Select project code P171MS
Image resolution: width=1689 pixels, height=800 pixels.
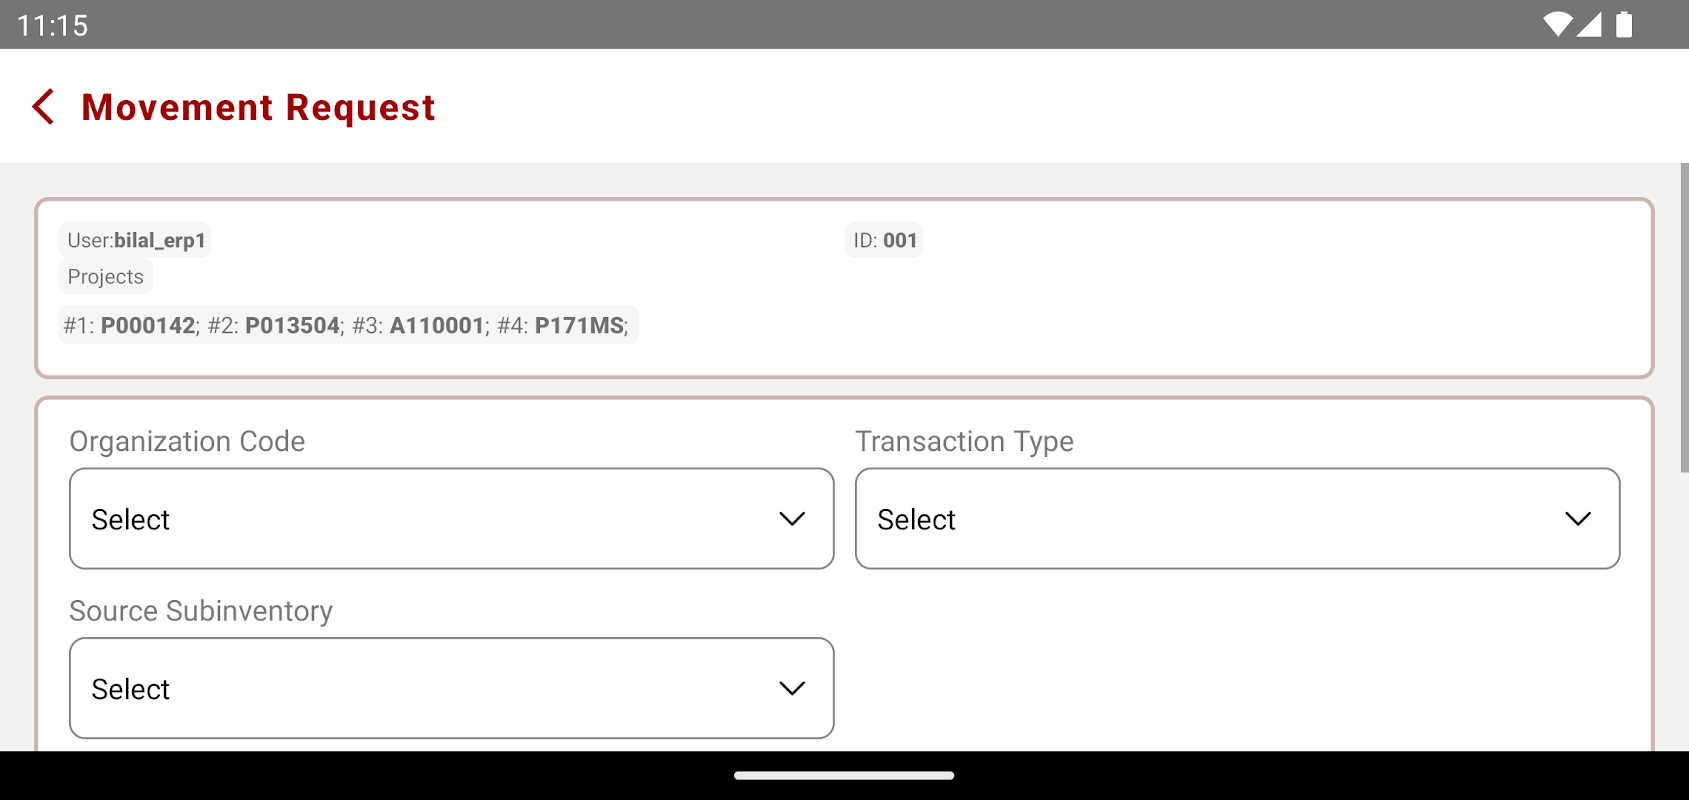tap(579, 326)
